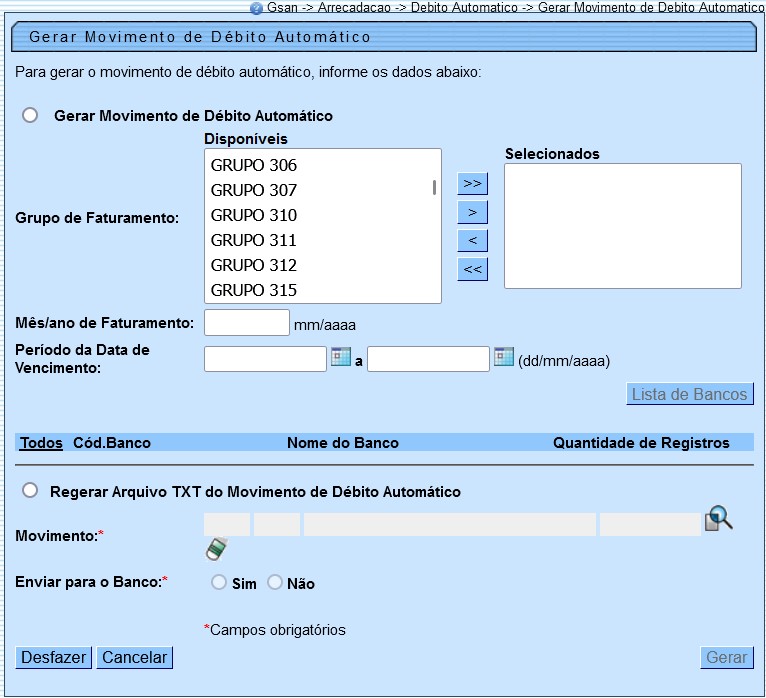
Task: Choose Sim for Enviar para o Banco
Action: tap(219, 582)
